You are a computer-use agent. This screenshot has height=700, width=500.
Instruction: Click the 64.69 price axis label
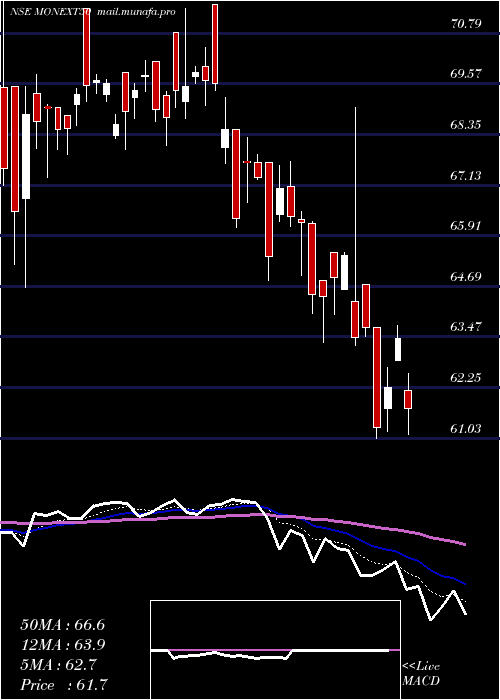pos(466,277)
